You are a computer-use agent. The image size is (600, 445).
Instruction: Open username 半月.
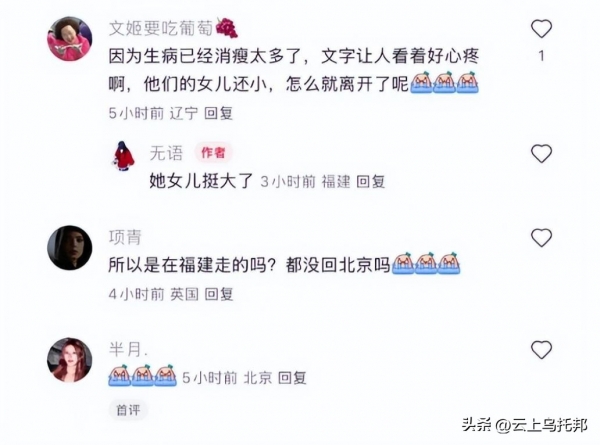[x=128, y=349]
